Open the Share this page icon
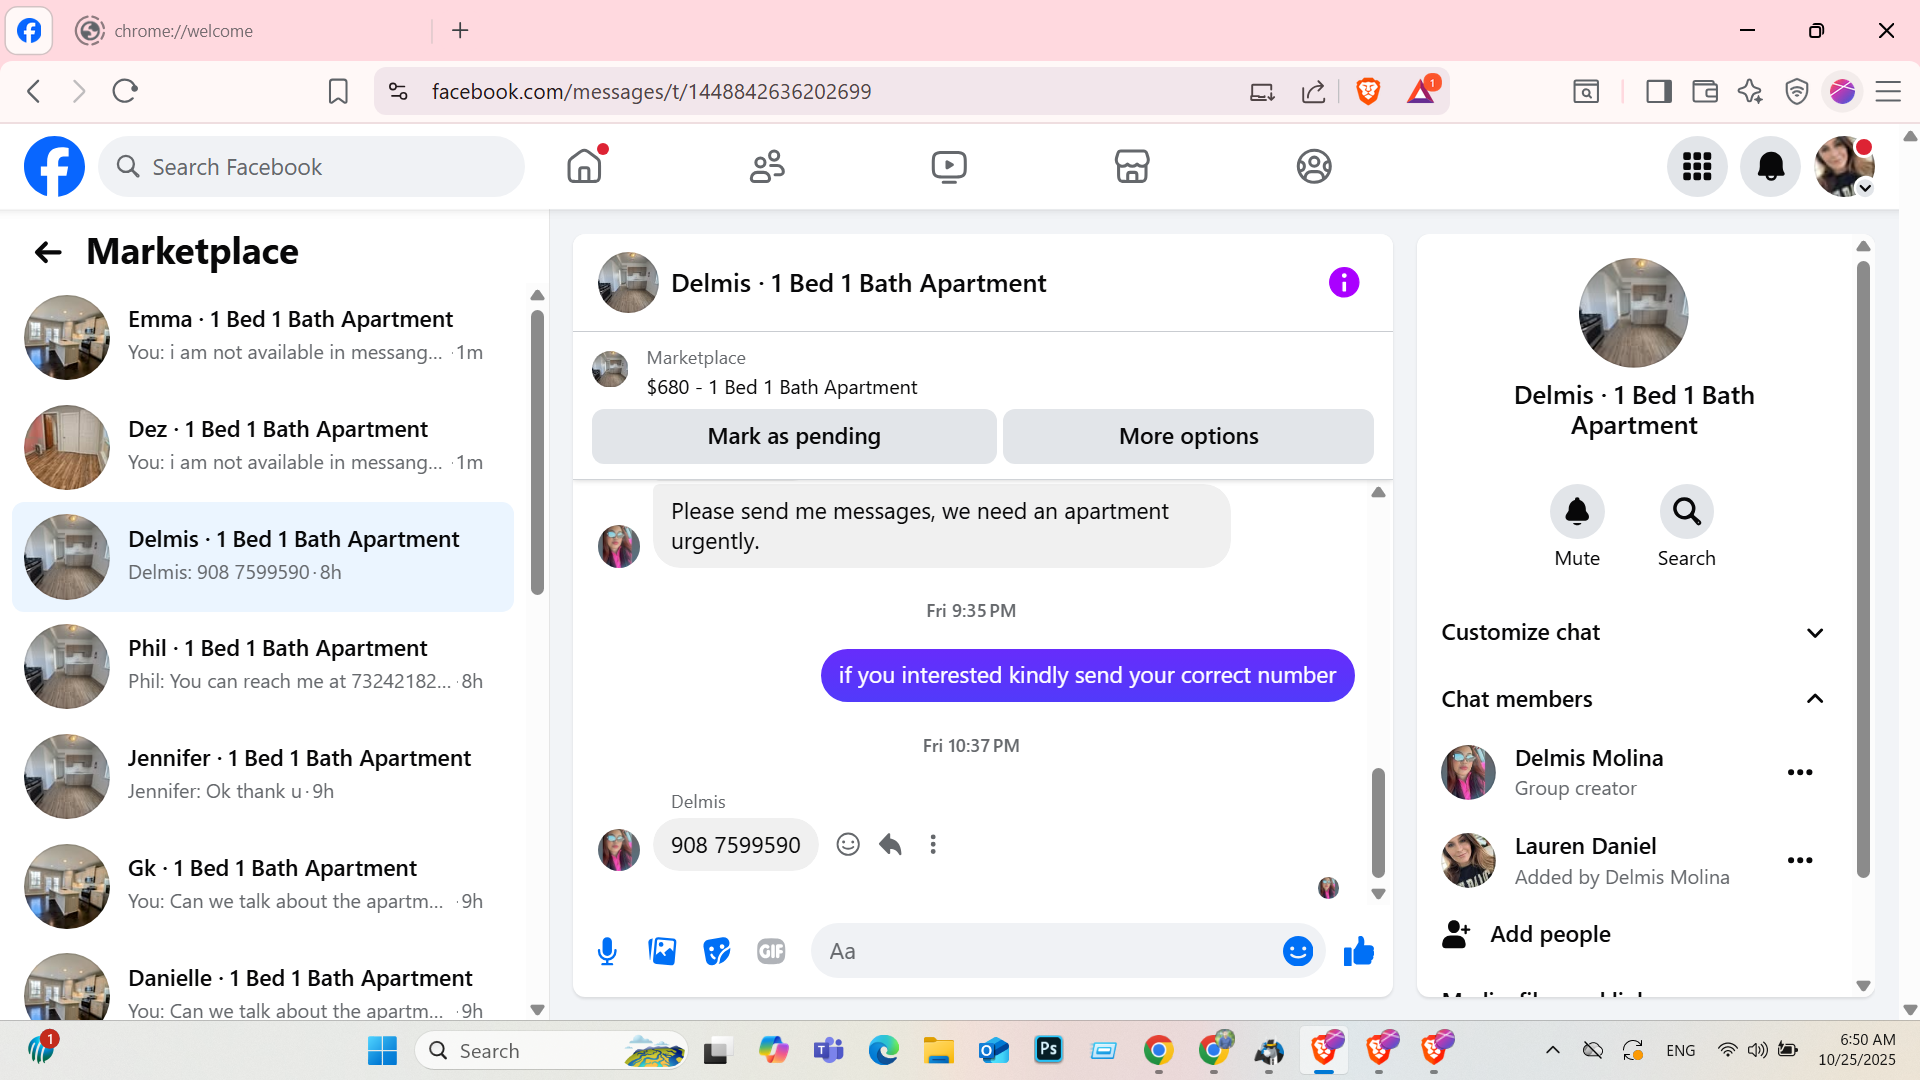The image size is (1920, 1080). [x=1314, y=92]
